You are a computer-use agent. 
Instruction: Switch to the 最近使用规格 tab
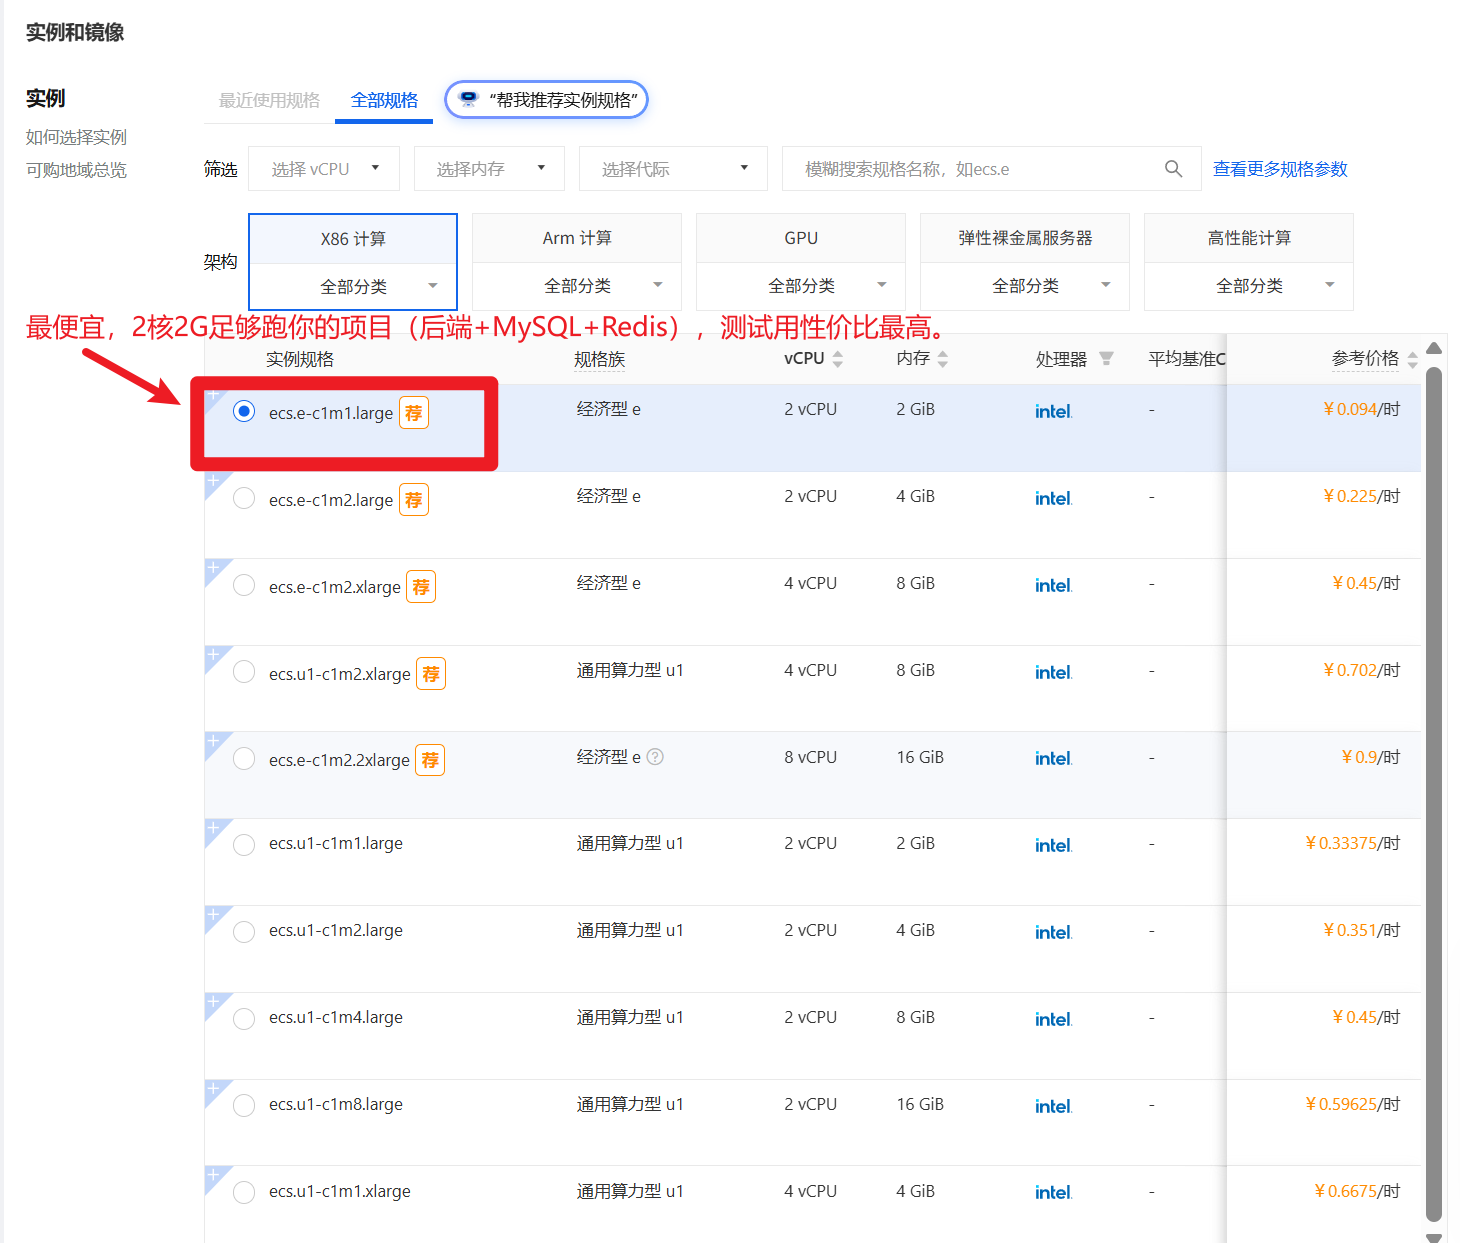267,100
